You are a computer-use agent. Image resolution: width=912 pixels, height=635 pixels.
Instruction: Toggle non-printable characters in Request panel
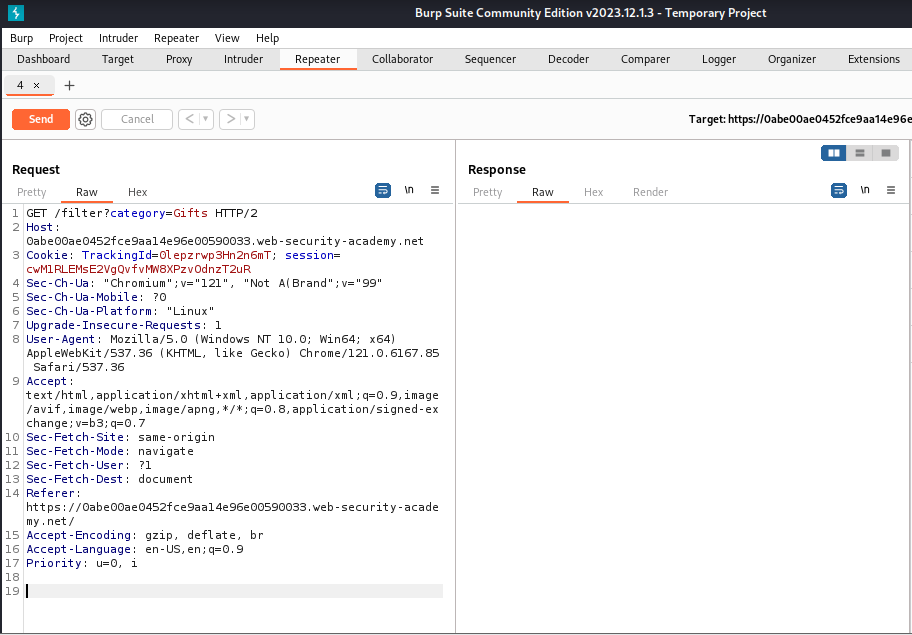(409, 190)
